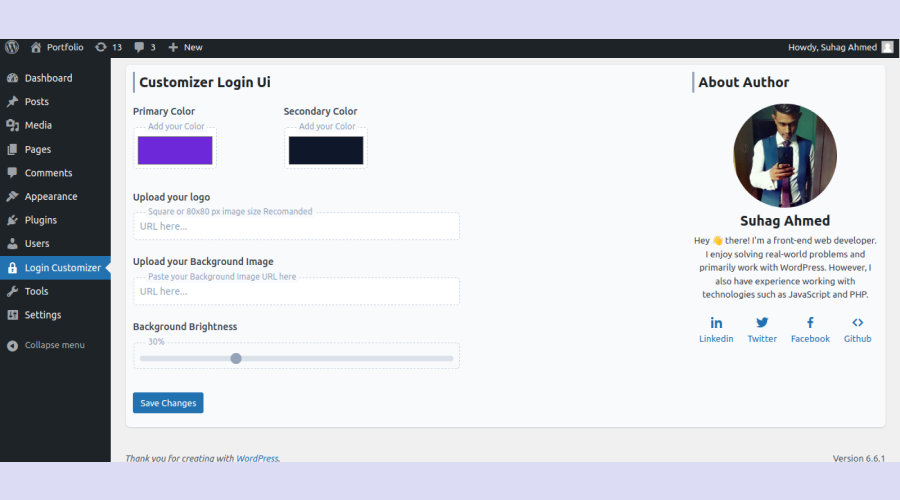The height and width of the screenshot is (500, 900).
Task: Click the Comments icon in sidebar
Action: 12,173
